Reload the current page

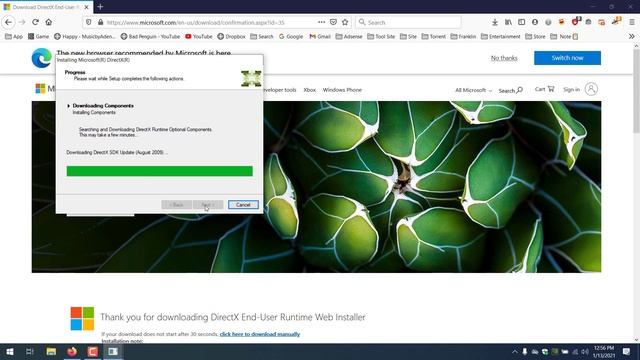[36, 22]
